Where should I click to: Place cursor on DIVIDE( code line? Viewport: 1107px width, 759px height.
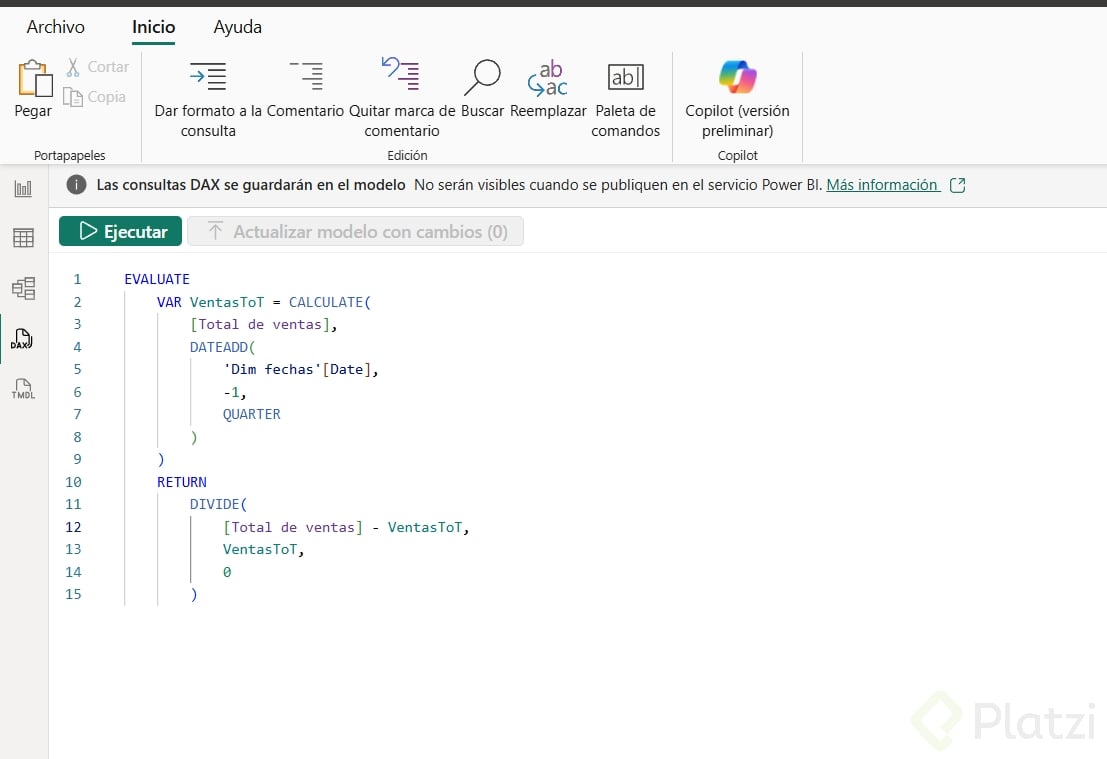[x=218, y=504]
